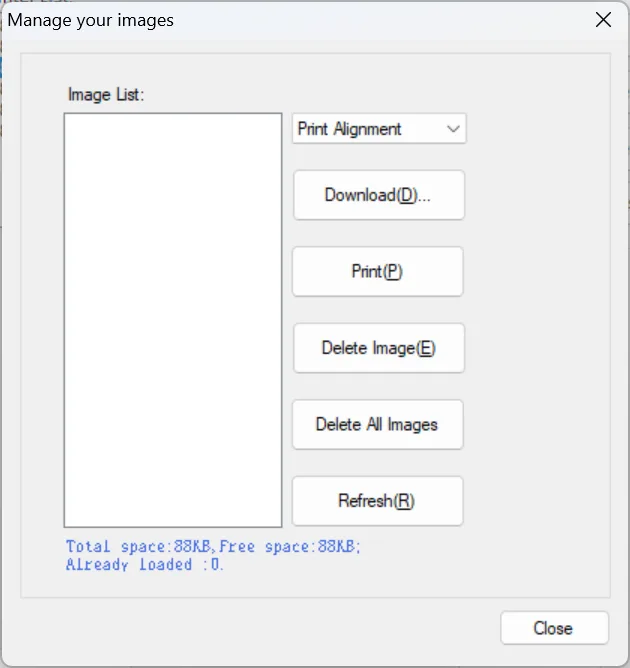Click the 'Already loaded :0.' status line

pos(145,565)
